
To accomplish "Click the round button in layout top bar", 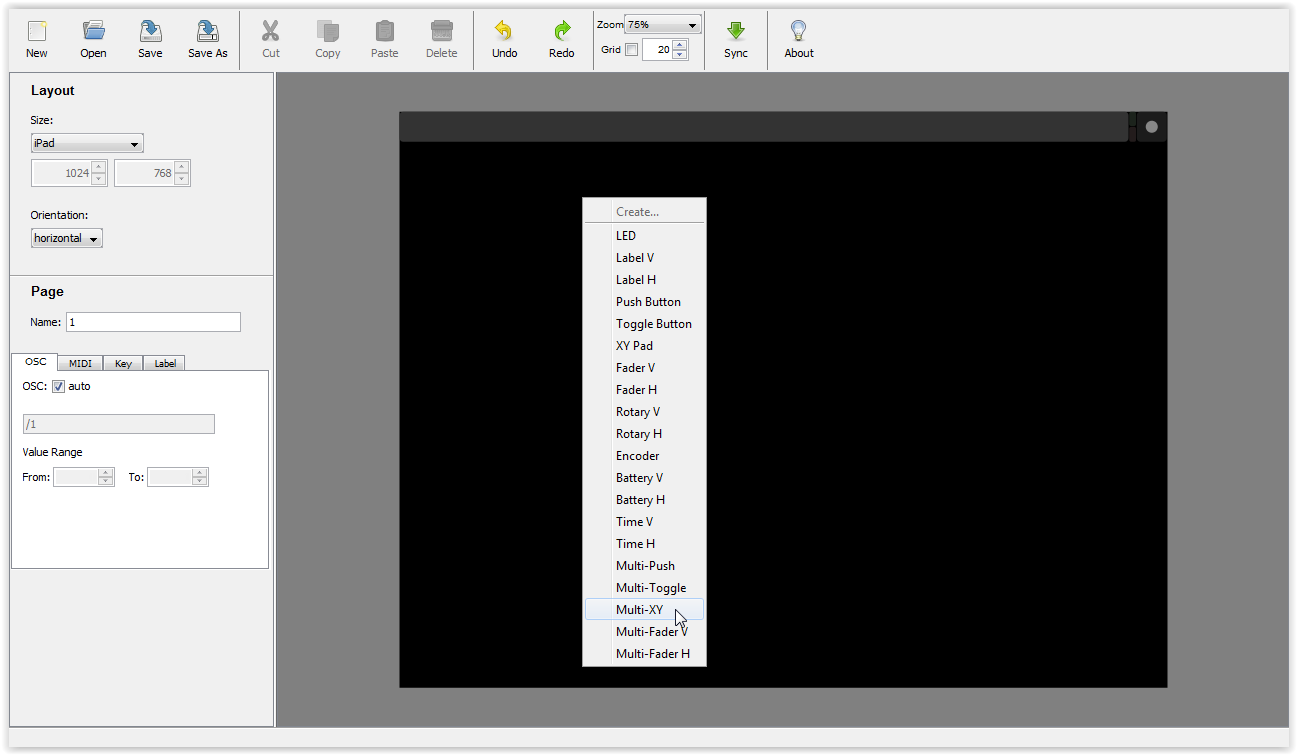I will [1152, 127].
